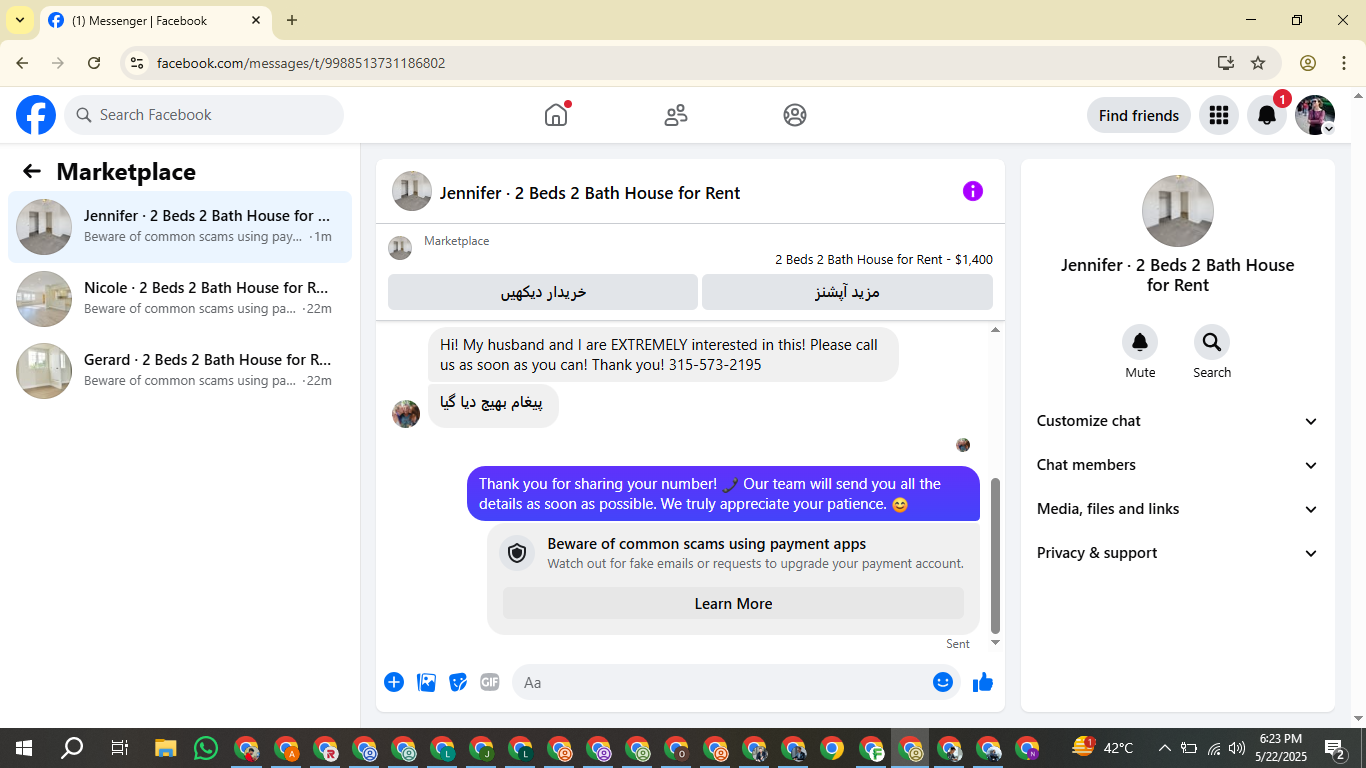The width and height of the screenshot is (1366, 768).
Task: Open the account profile picture menu
Action: [x=1315, y=115]
